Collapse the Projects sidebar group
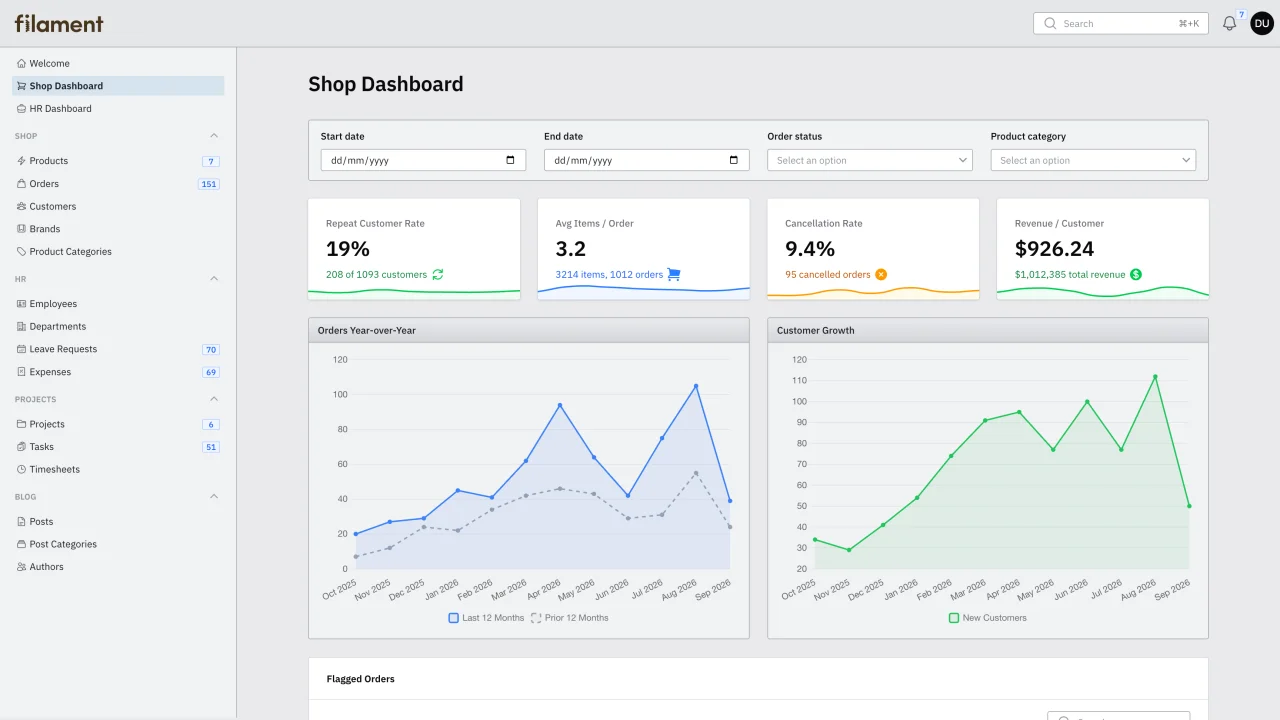Image resolution: width=1280 pixels, height=720 pixels. point(213,399)
